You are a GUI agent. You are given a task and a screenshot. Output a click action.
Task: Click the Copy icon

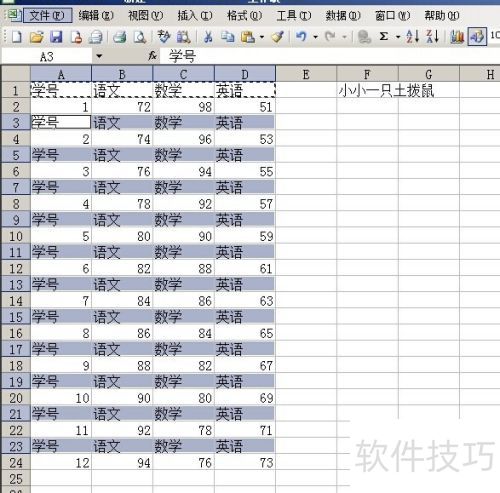coord(228,37)
